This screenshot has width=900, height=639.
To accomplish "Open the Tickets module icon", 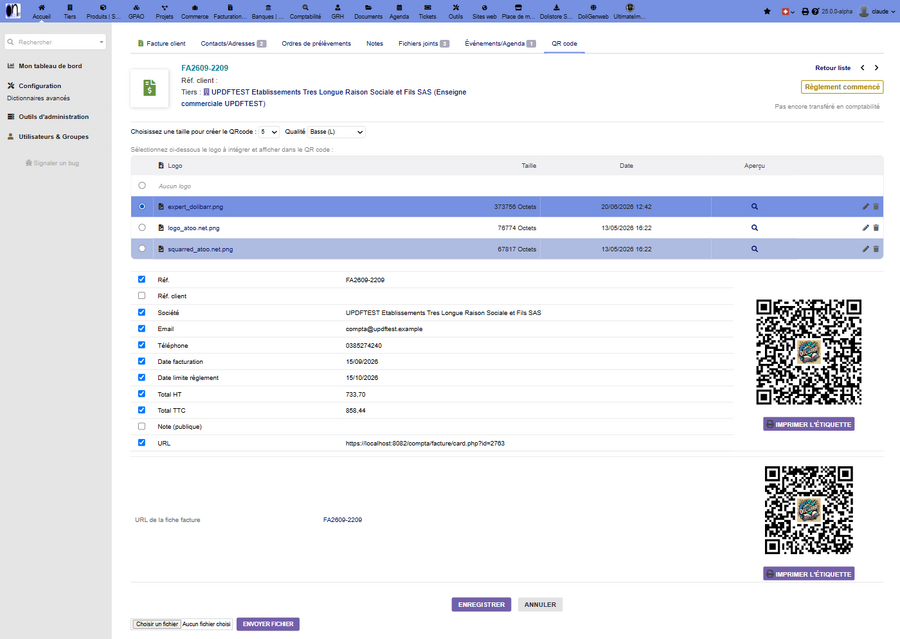I will coord(427,7).
